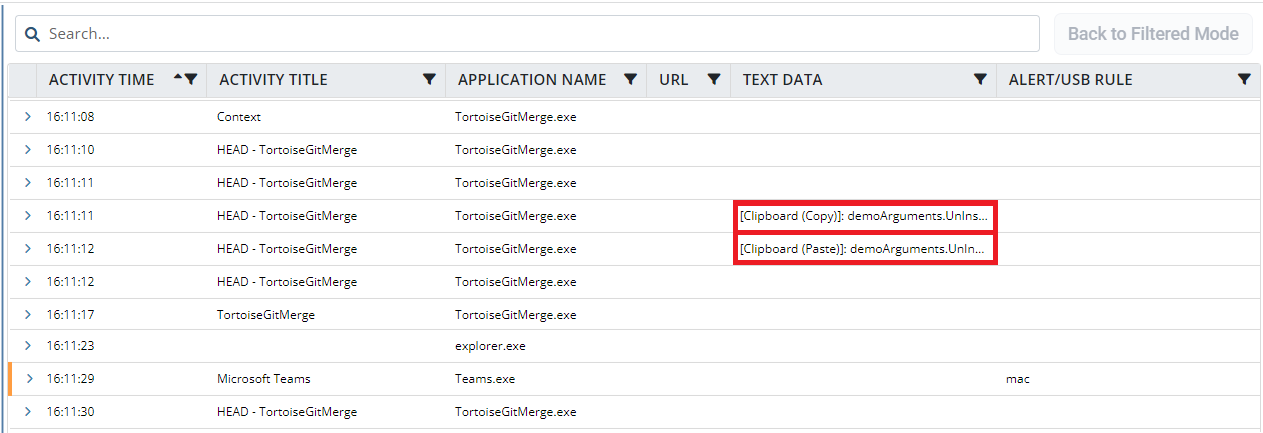The width and height of the screenshot is (1263, 433).
Task: Open the Text Data filter icon
Action: (x=981, y=80)
